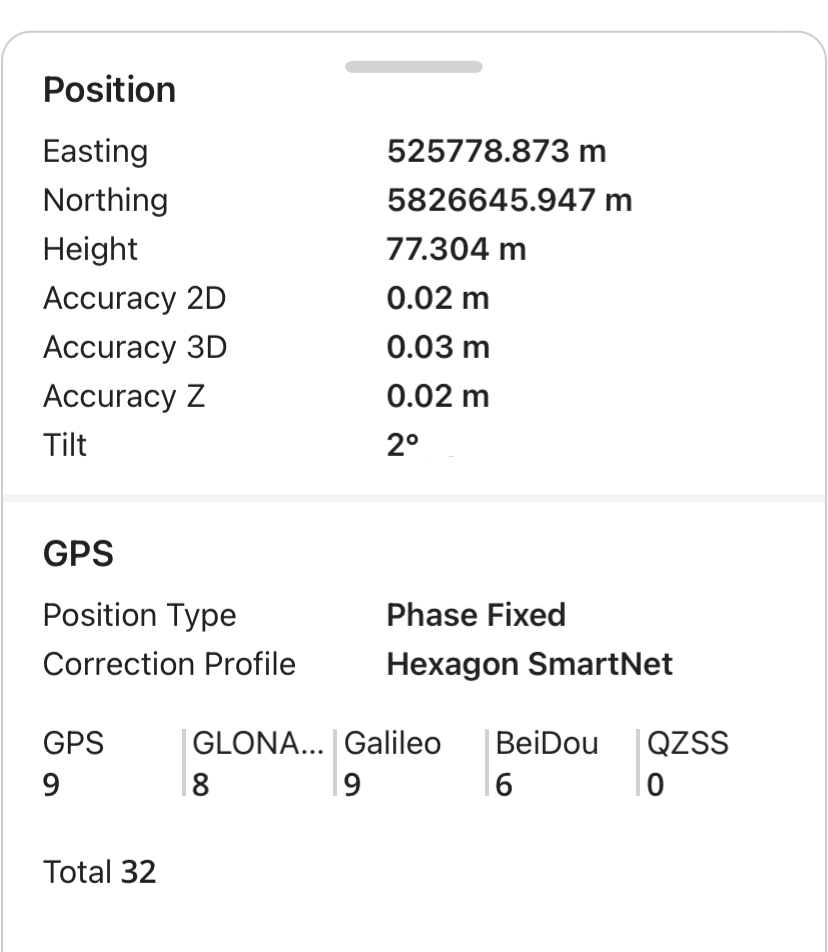828x952 pixels.
Task: Tap the truncated GLONA... satellite cell
Action: pyautogui.click(x=259, y=763)
